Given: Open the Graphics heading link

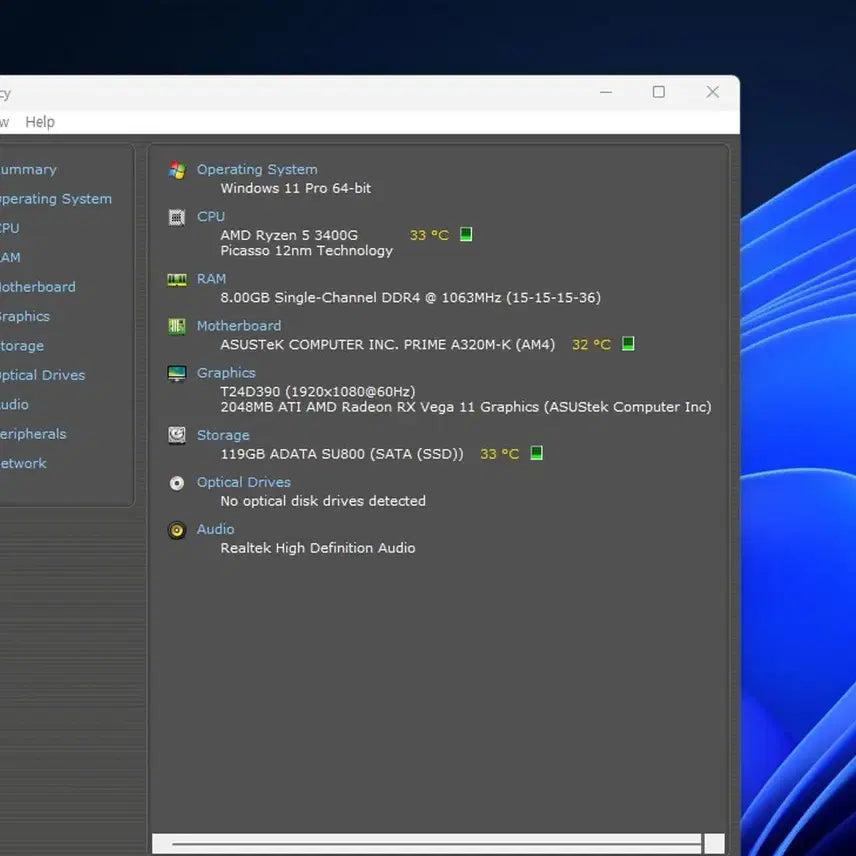Looking at the screenshot, I should [226, 373].
